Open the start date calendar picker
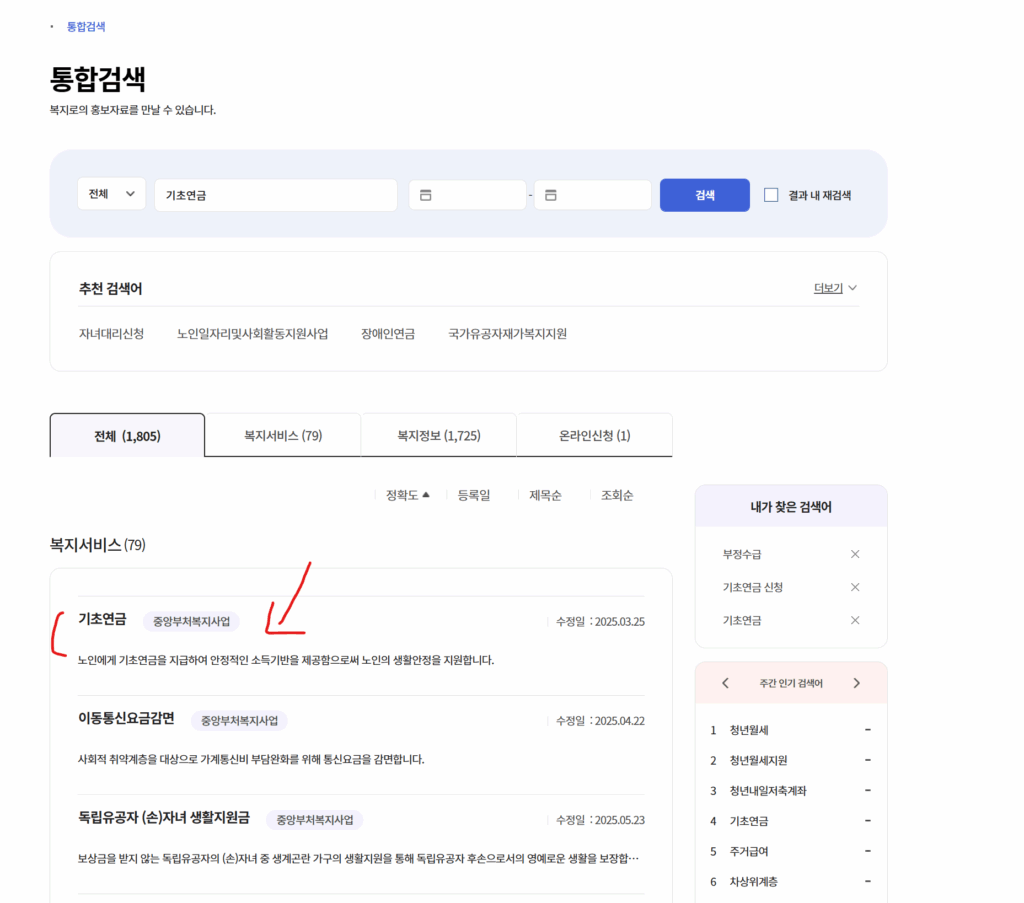The width and height of the screenshot is (1024, 903). coord(426,195)
